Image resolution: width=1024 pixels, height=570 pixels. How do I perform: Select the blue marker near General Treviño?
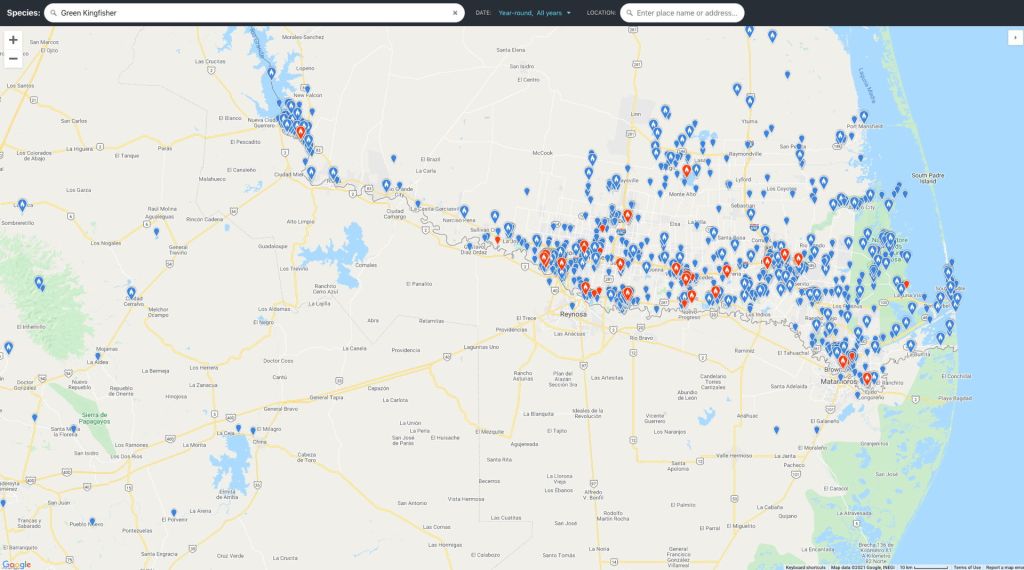coord(156,232)
